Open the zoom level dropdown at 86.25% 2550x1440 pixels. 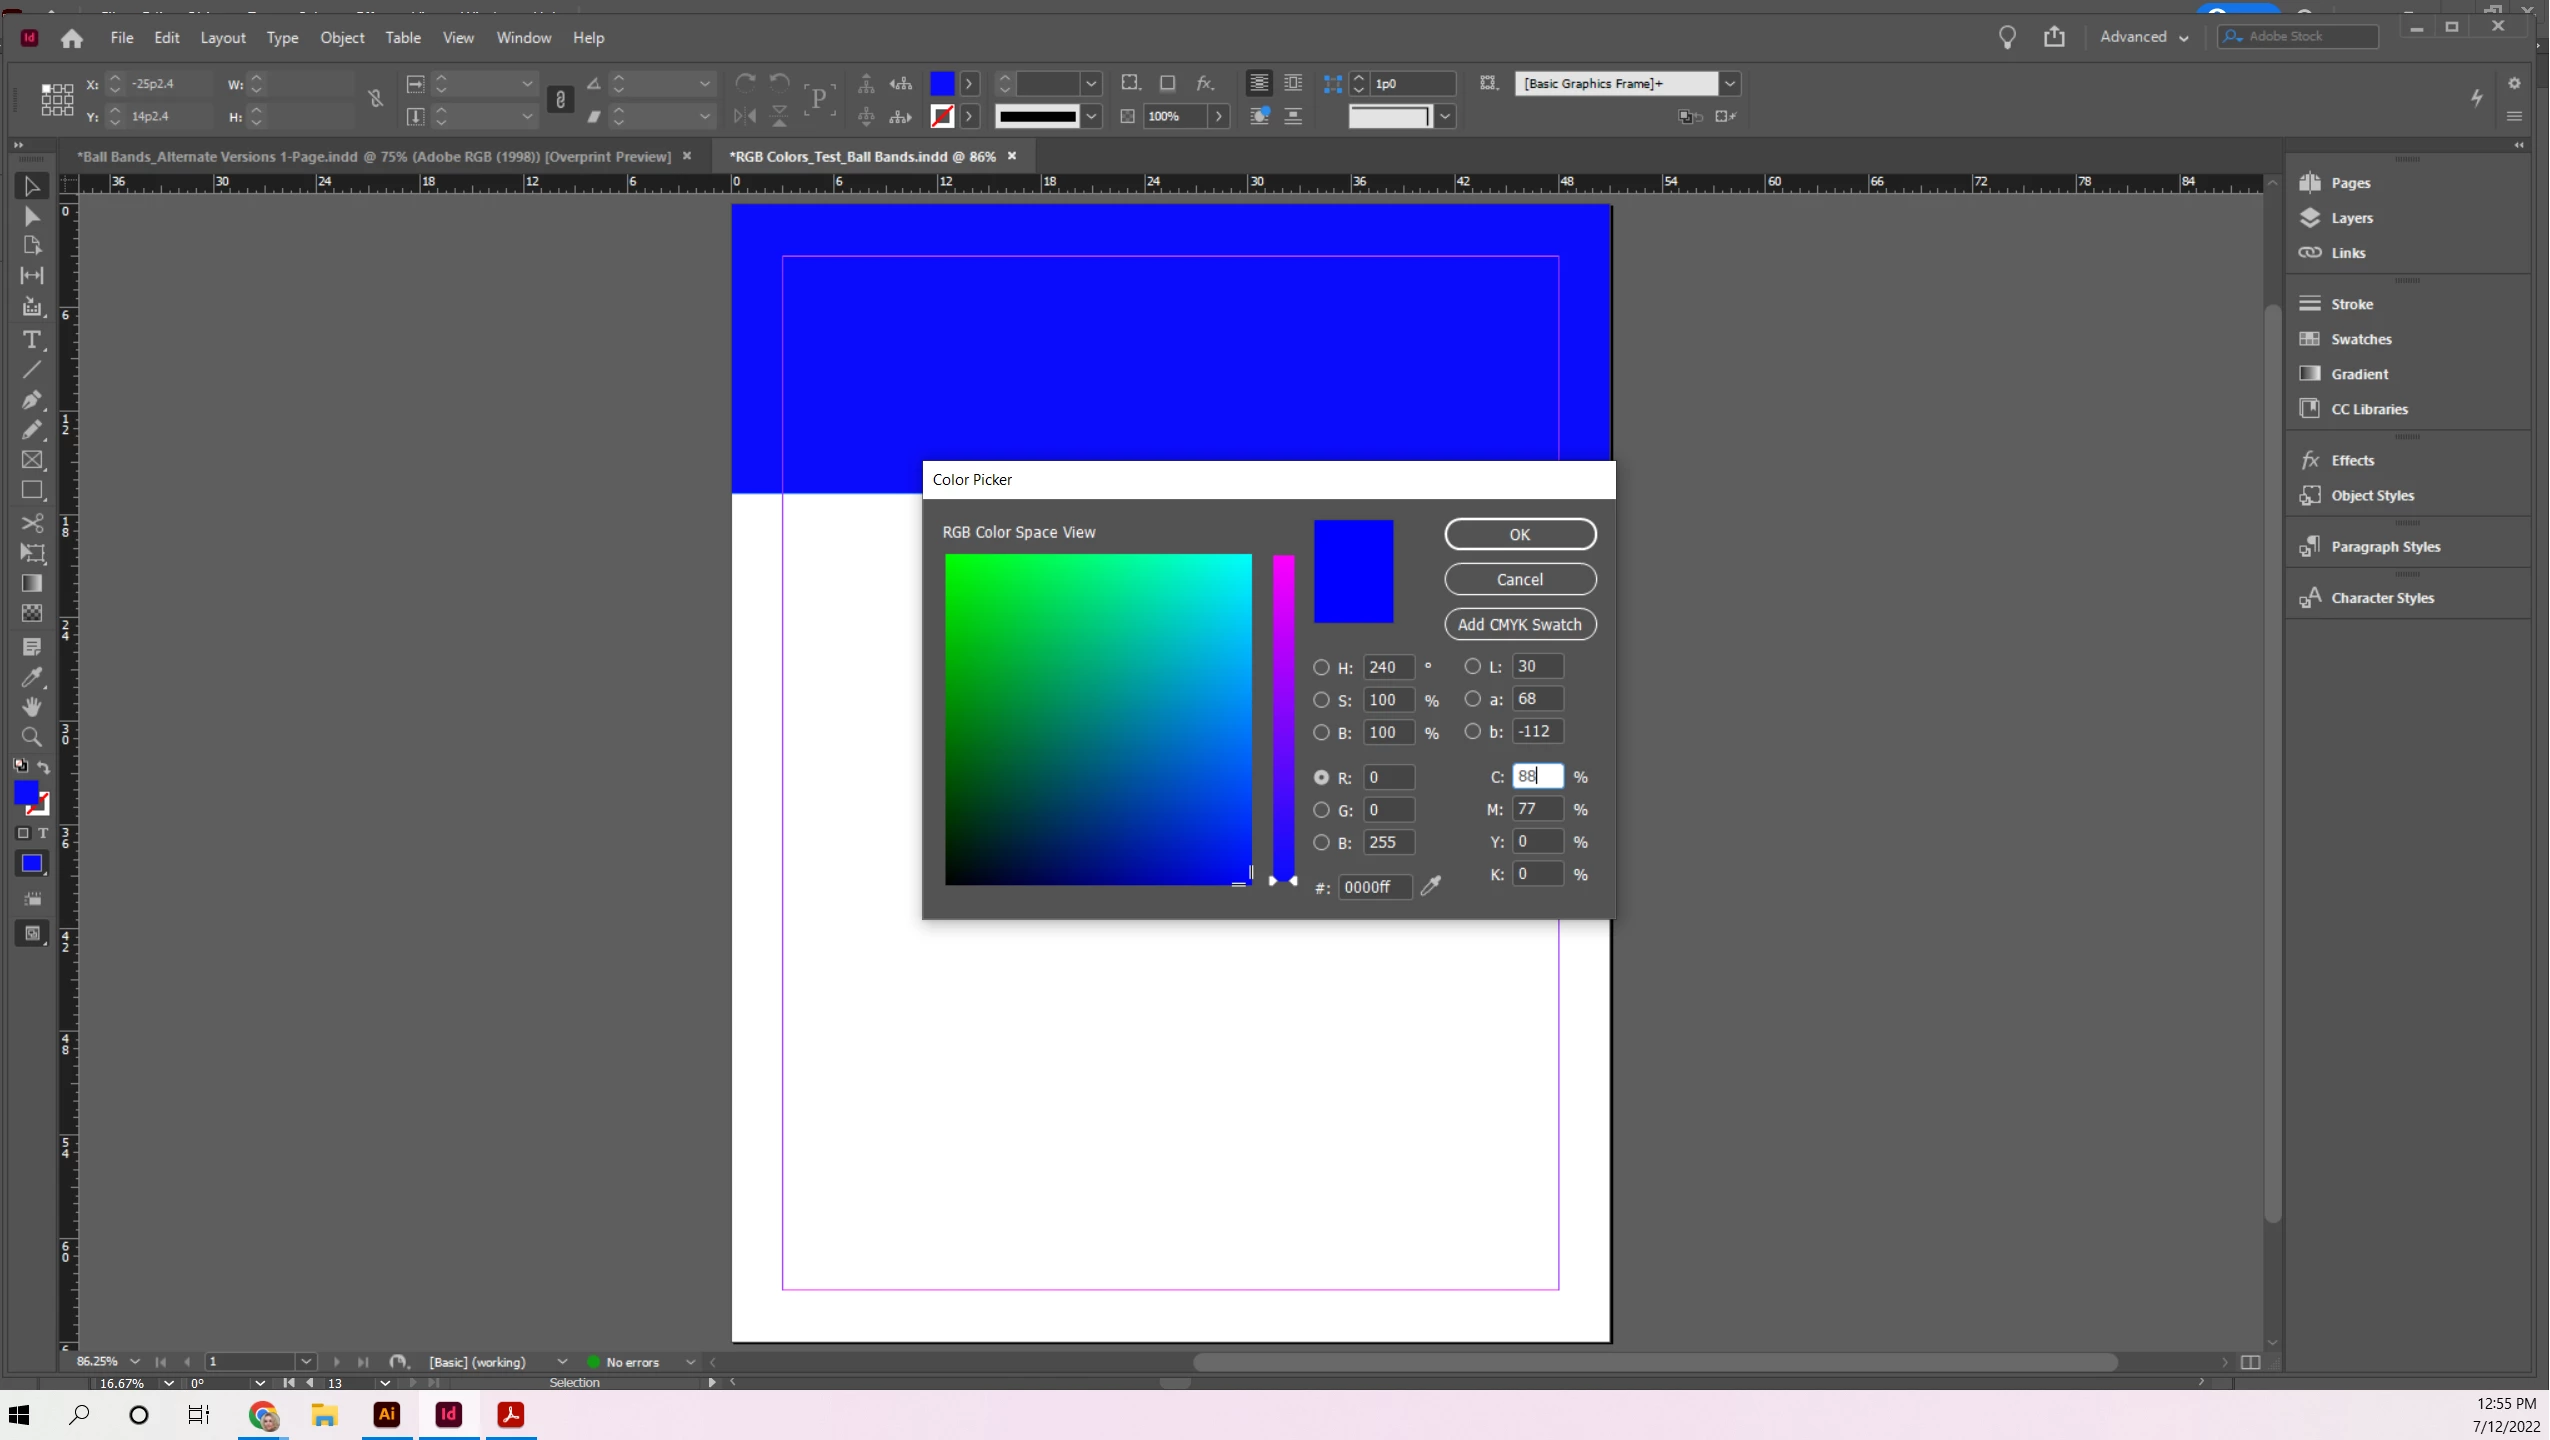click(x=135, y=1362)
